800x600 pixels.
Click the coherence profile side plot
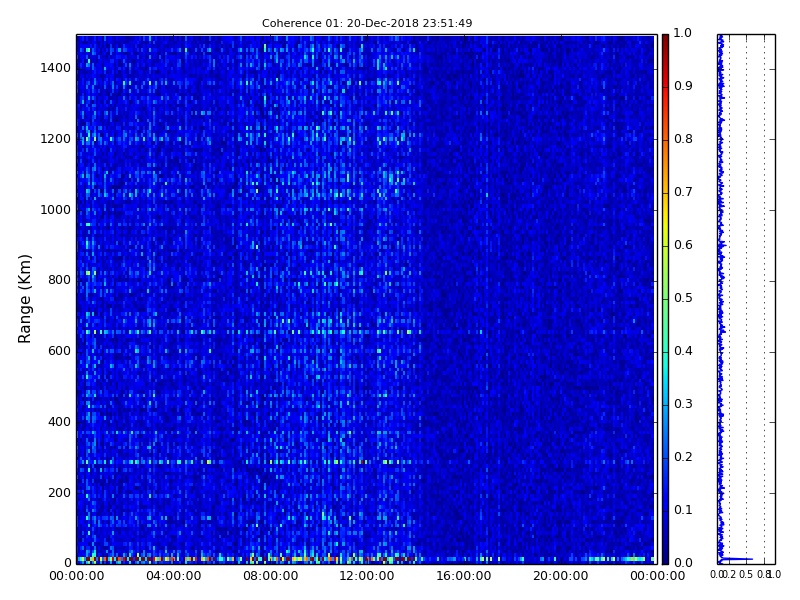(746, 299)
